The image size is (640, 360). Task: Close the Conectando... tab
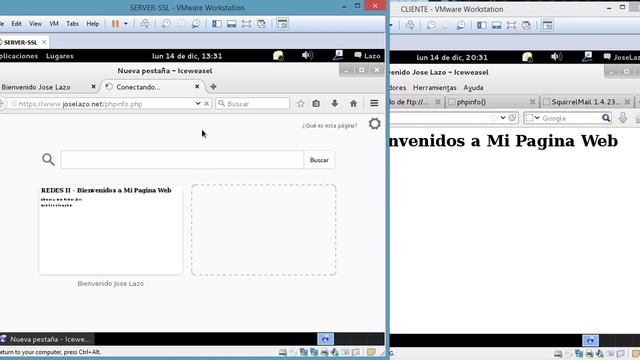[197, 87]
